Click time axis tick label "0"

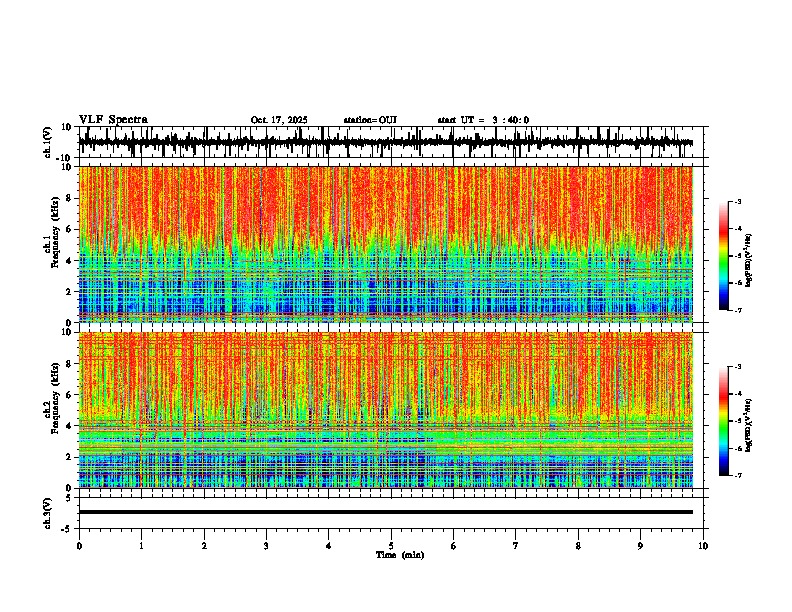[79, 546]
